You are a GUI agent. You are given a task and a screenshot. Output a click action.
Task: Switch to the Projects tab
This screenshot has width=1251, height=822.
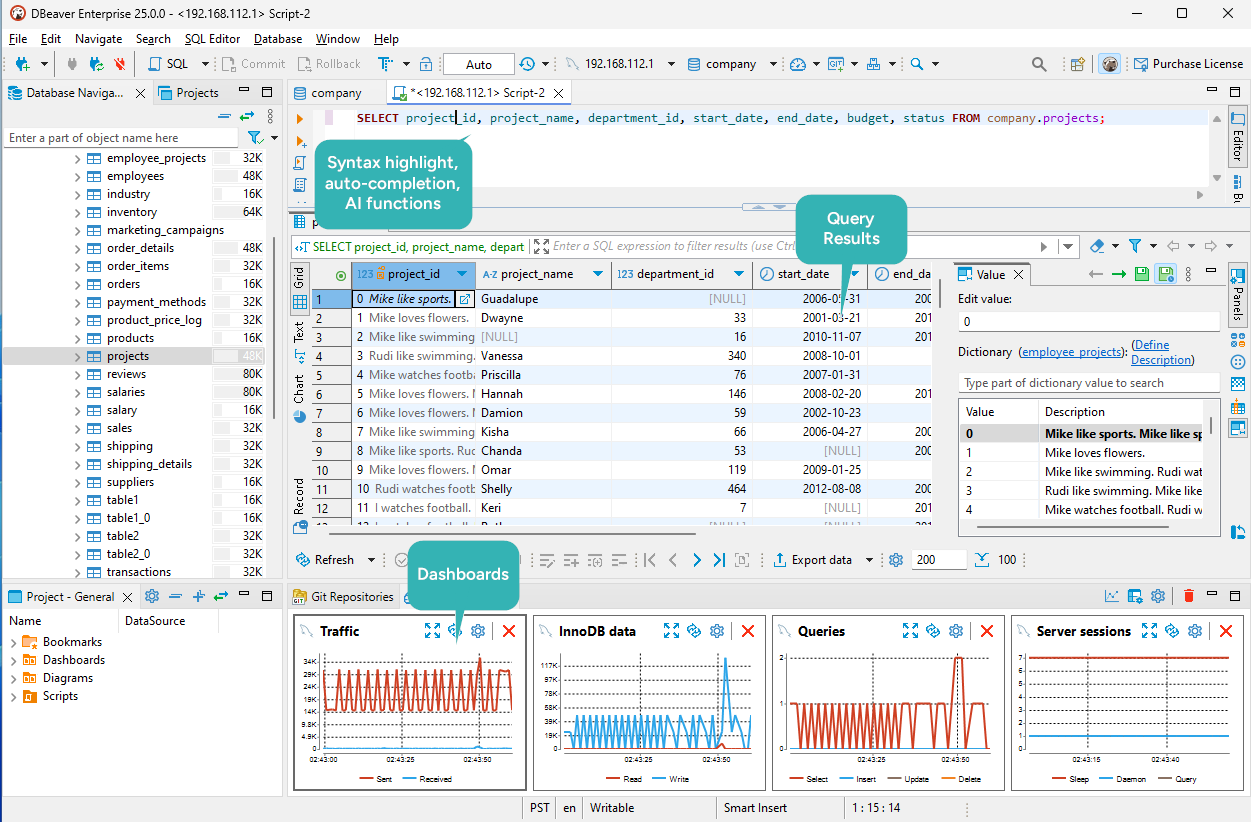coord(188,93)
